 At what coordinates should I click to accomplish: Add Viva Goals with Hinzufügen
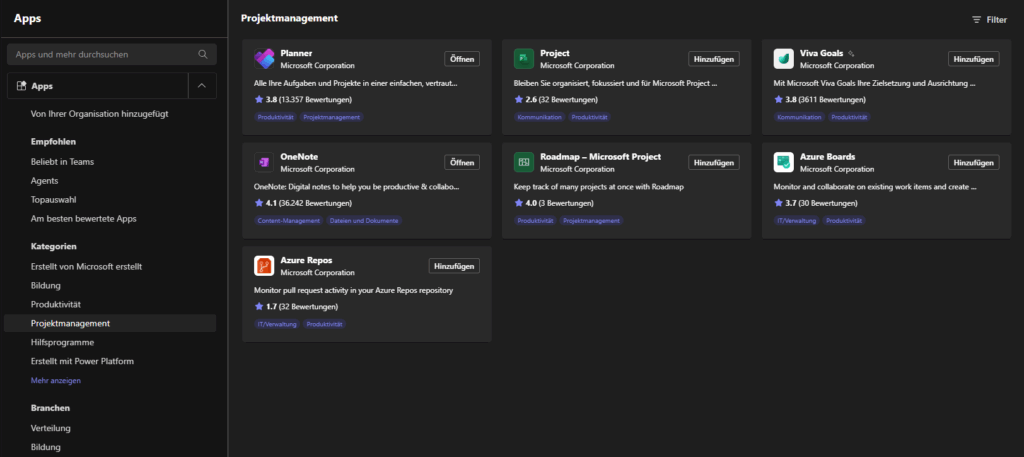[974, 59]
